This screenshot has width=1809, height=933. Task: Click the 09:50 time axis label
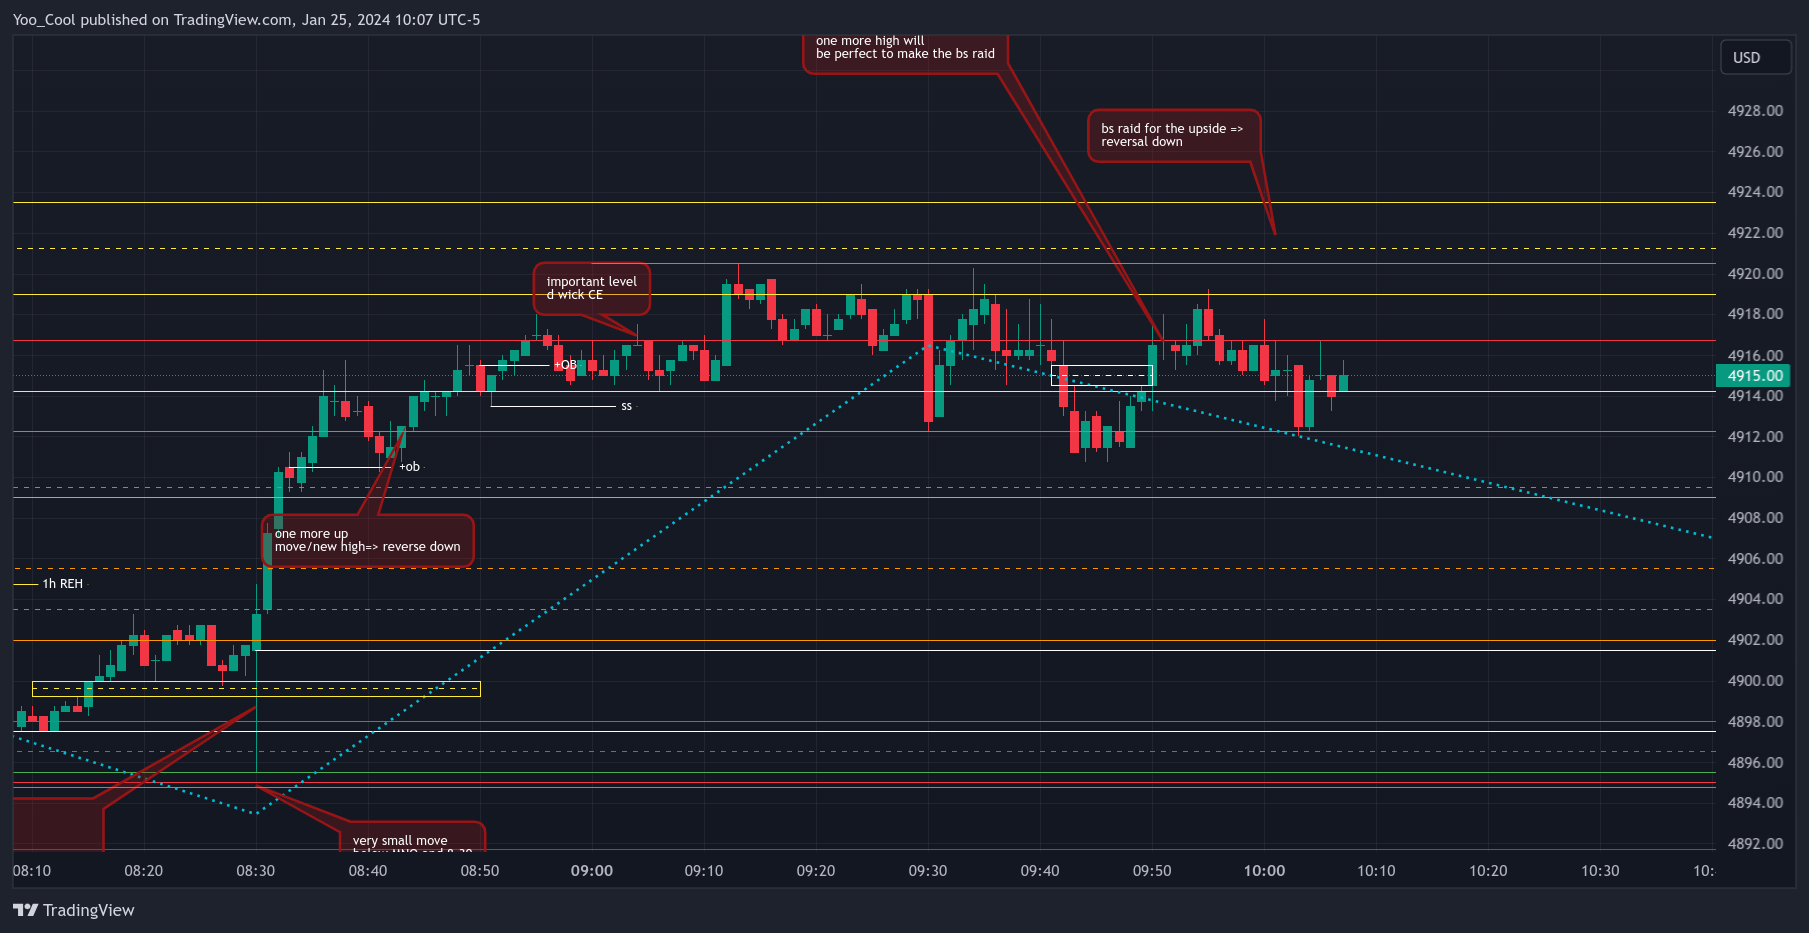point(1152,871)
